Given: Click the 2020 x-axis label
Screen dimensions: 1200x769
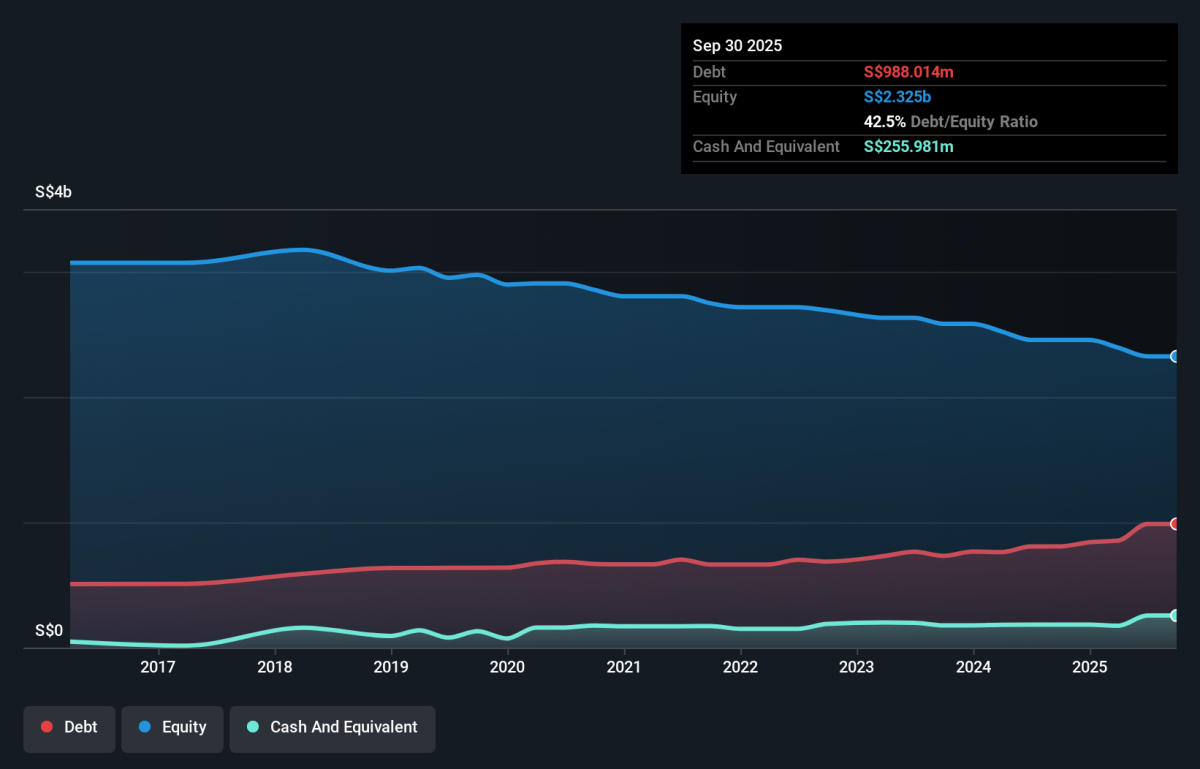Looking at the screenshot, I should click(x=508, y=667).
